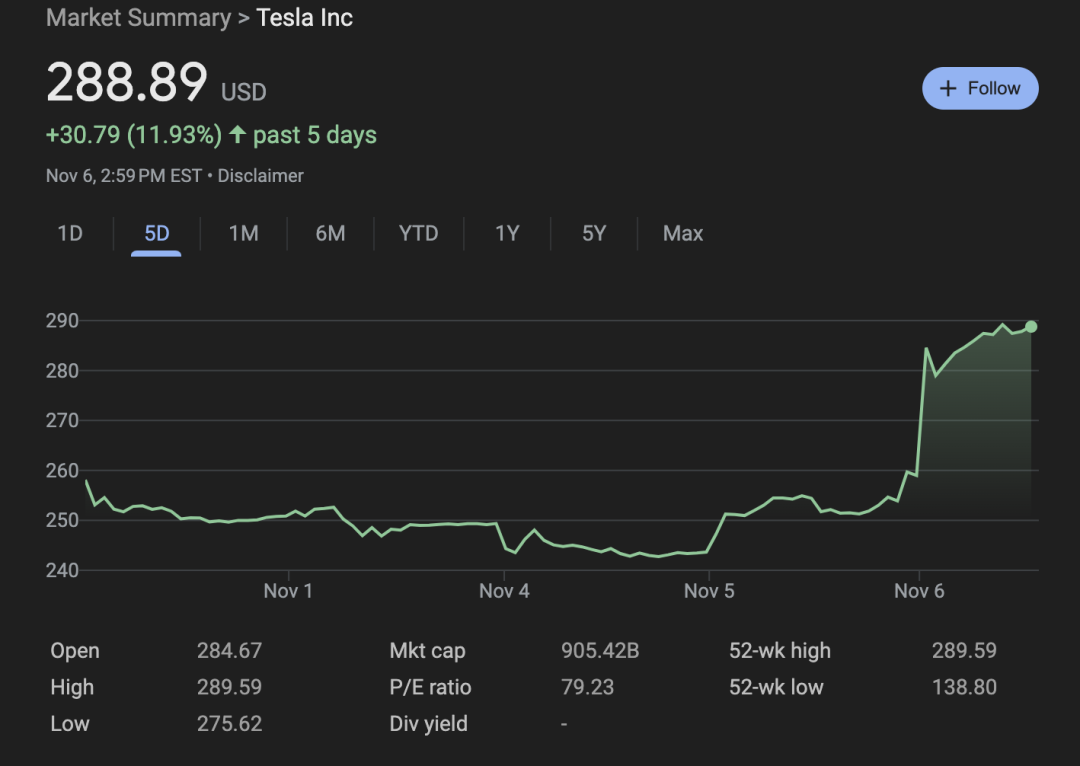Screen dimensions: 1080x766
Task: Click the 290 y-axis label
Action: point(62,321)
